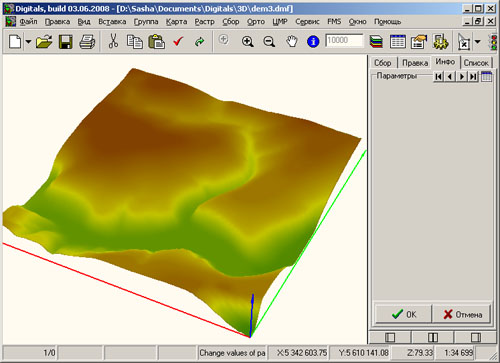Switch to the Сбор tab
Image resolution: width=500 pixels, height=363 pixels.
(383, 63)
